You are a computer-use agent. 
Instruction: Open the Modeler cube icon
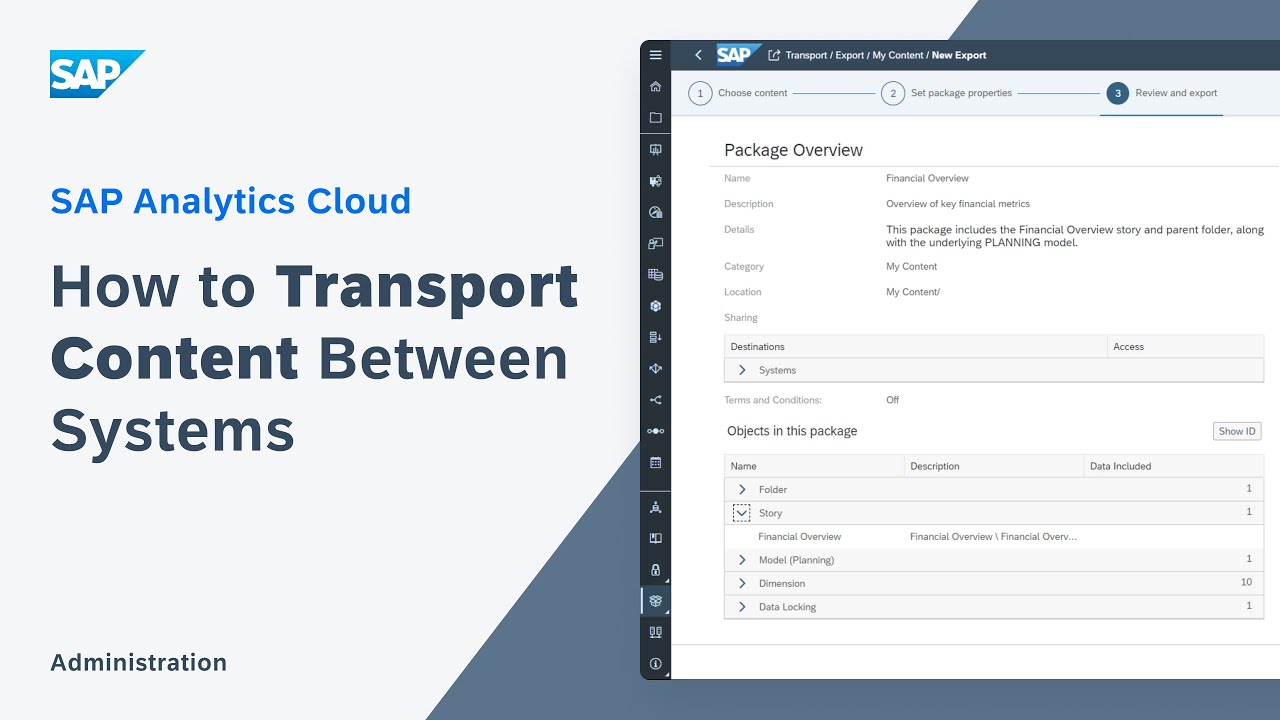[655, 306]
